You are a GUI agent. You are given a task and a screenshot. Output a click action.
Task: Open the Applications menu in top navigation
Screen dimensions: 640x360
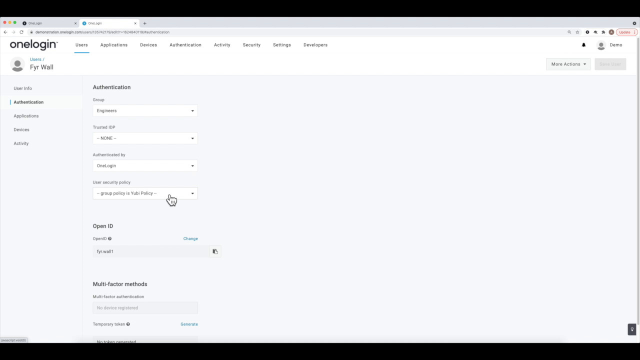pos(114,45)
